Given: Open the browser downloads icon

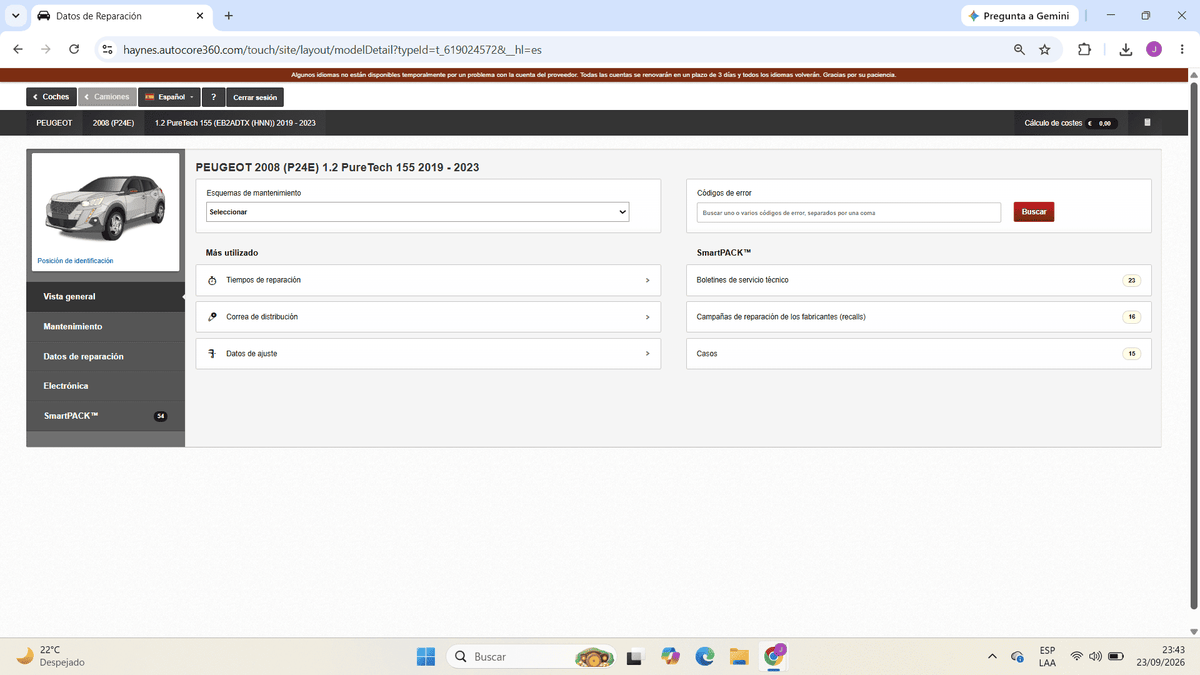Looking at the screenshot, I should (1125, 49).
